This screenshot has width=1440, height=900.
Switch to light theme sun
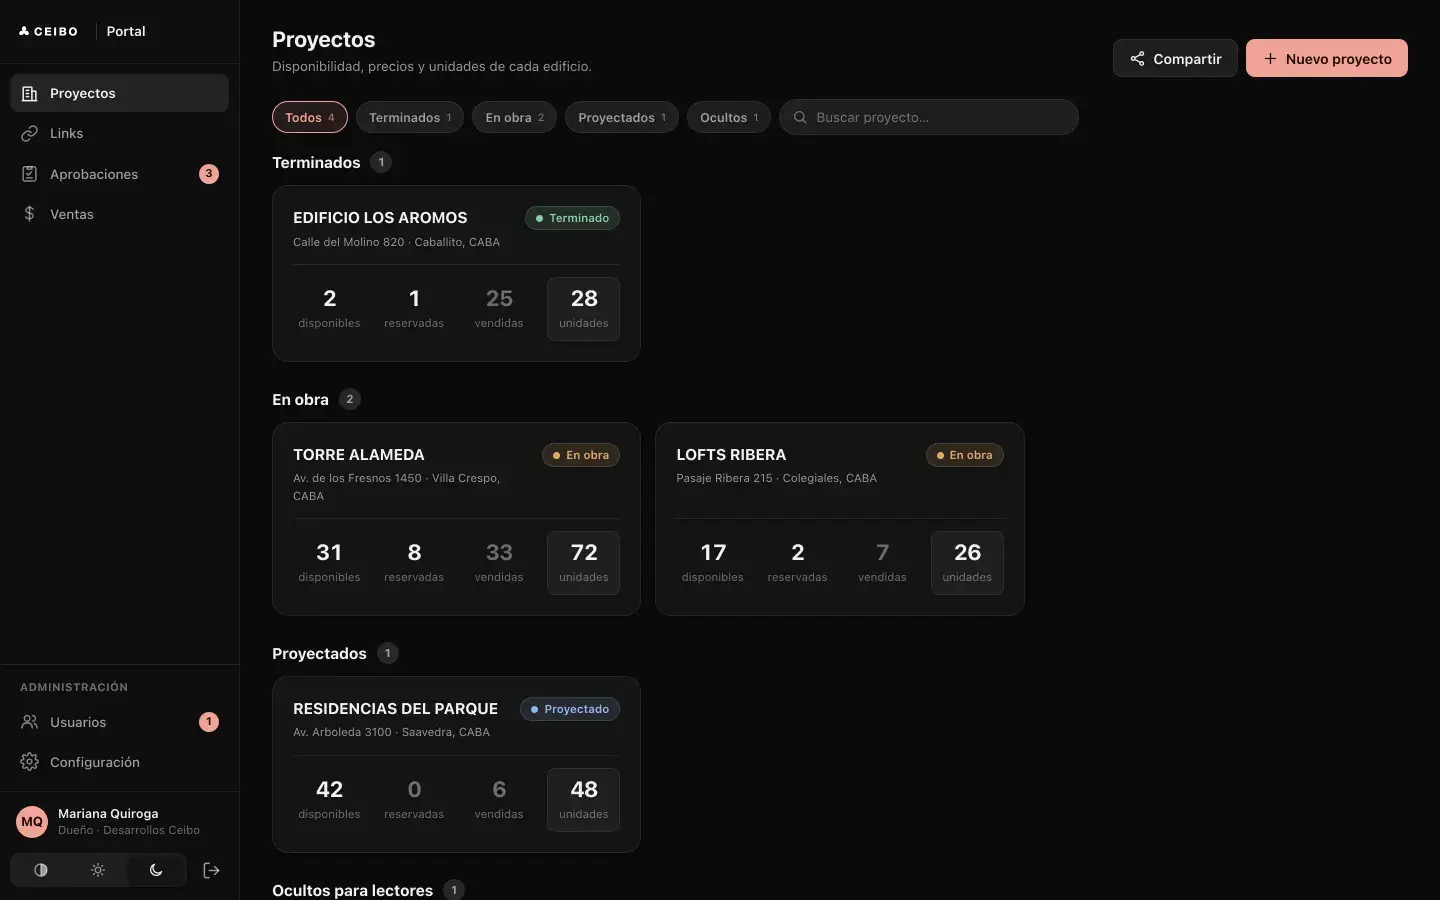click(98, 870)
